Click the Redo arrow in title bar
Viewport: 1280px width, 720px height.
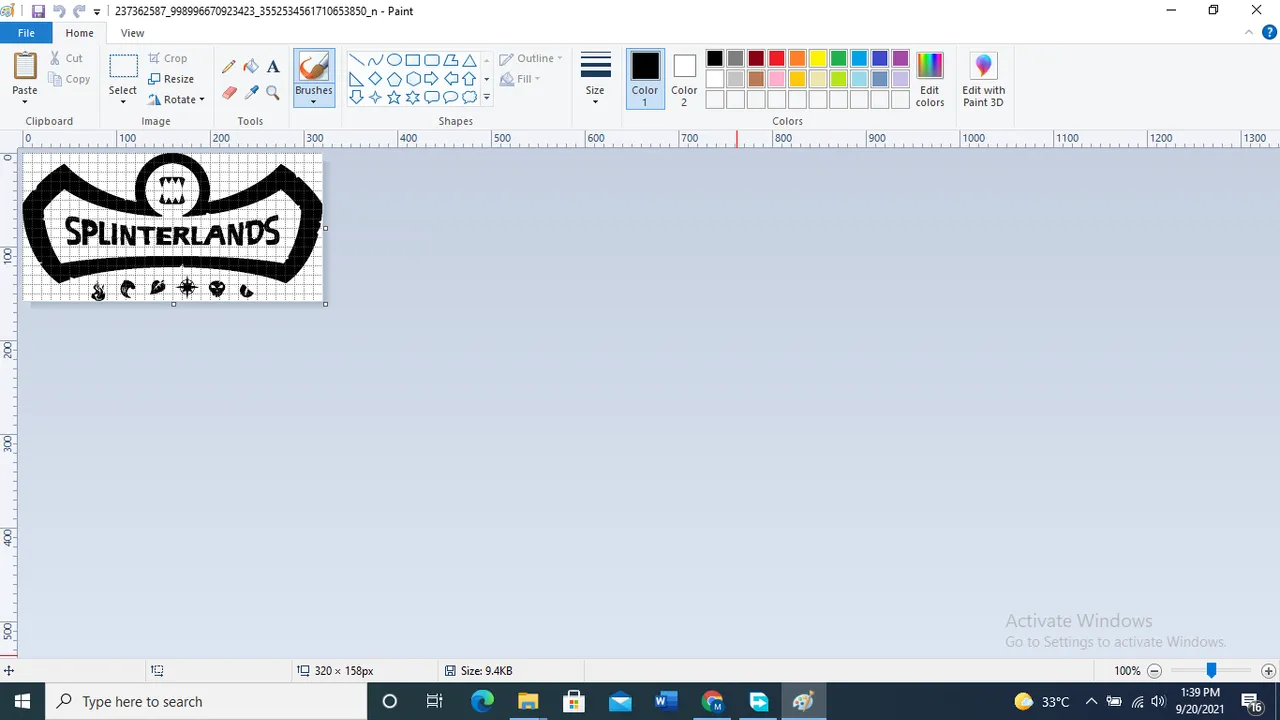79,11
